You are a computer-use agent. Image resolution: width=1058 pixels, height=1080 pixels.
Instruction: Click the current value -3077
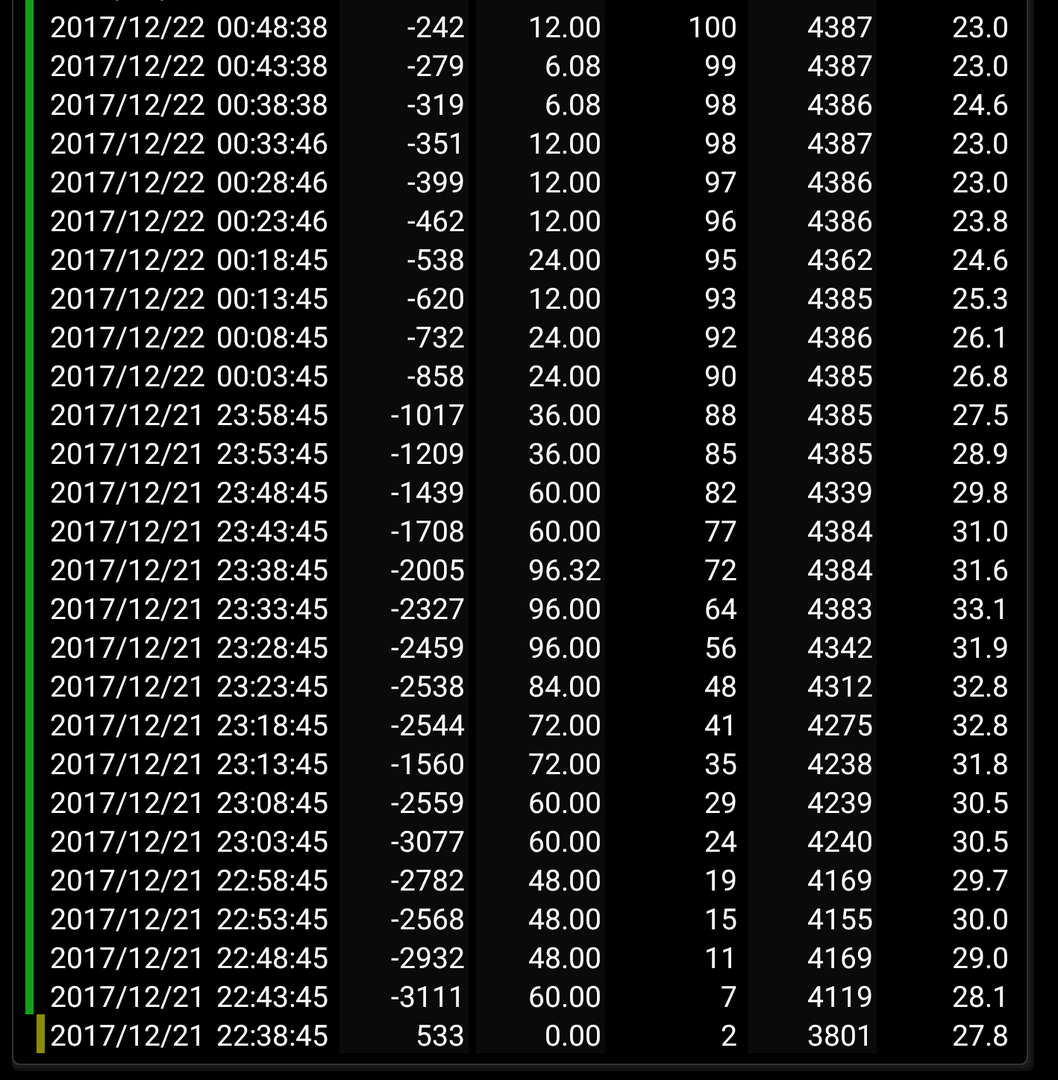coord(428,842)
